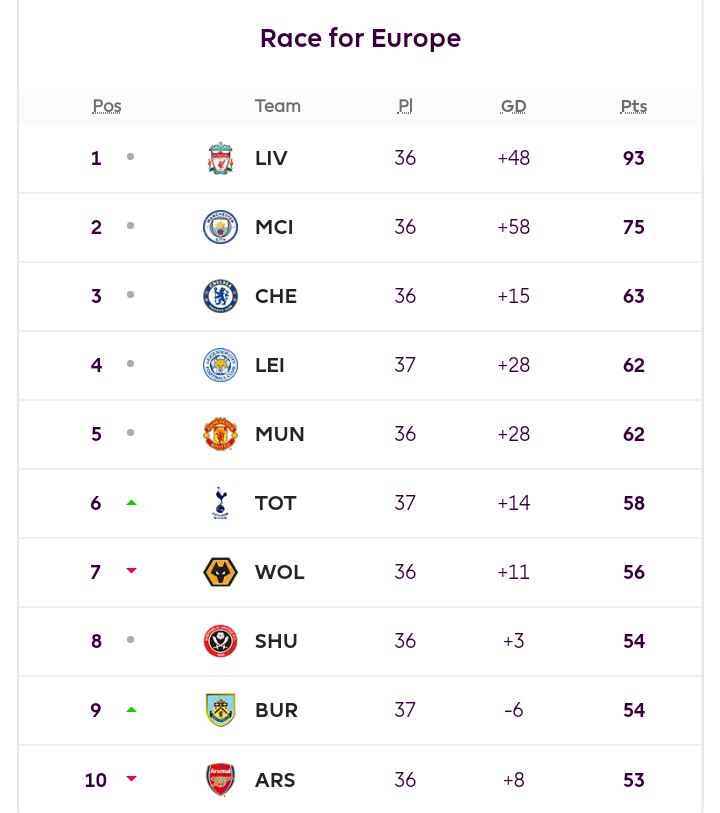The width and height of the screenshot is (720, 813).
Task: Click the Pl column header
Action: point(405,106)
